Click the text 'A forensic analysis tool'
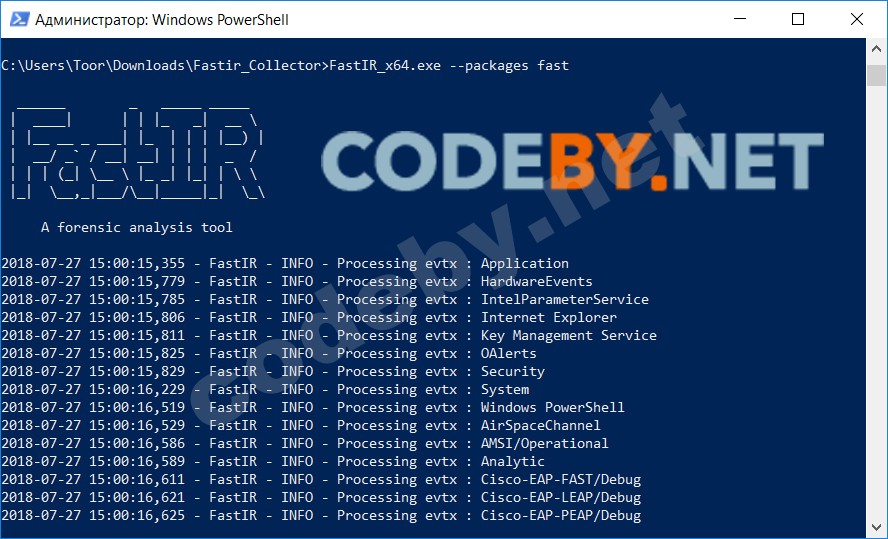 coord(136,228)
